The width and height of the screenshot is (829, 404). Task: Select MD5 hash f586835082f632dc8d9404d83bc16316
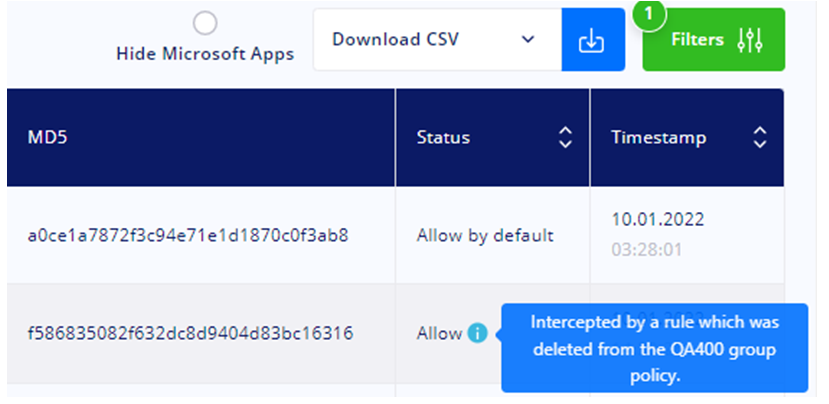click(x=190, y=334)
